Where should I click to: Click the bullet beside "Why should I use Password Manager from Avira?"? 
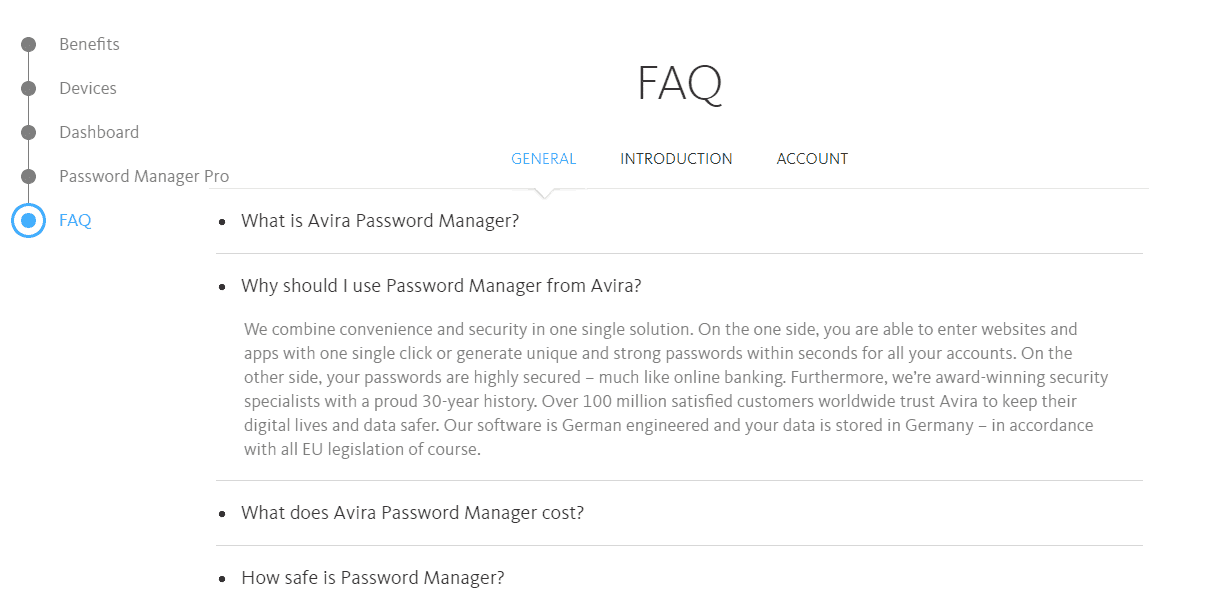point(221,286)
